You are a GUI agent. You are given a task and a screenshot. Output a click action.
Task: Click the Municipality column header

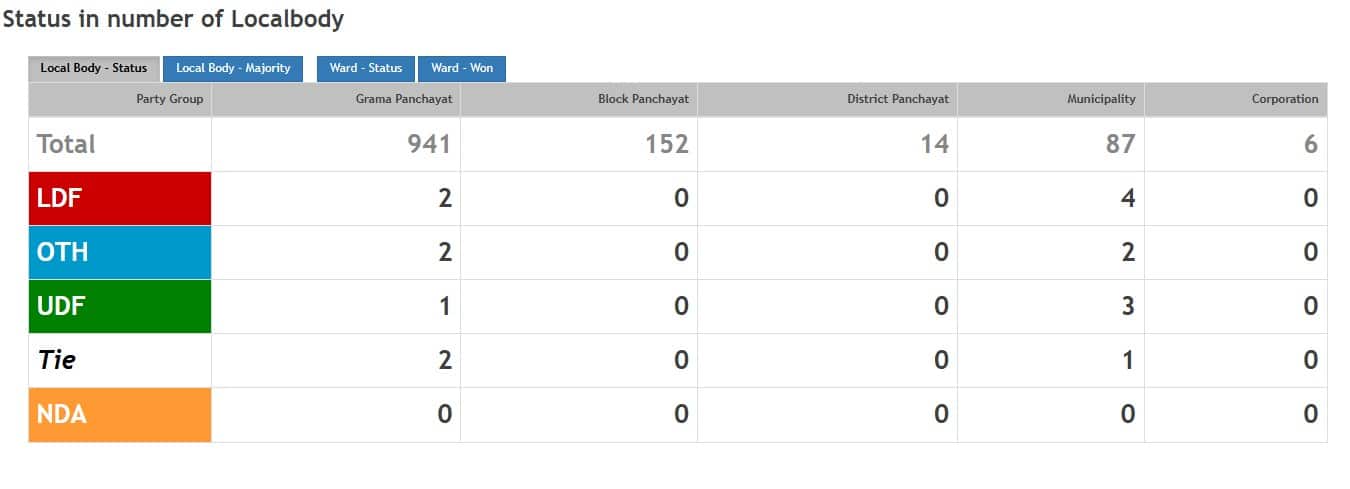[1101, 99]
